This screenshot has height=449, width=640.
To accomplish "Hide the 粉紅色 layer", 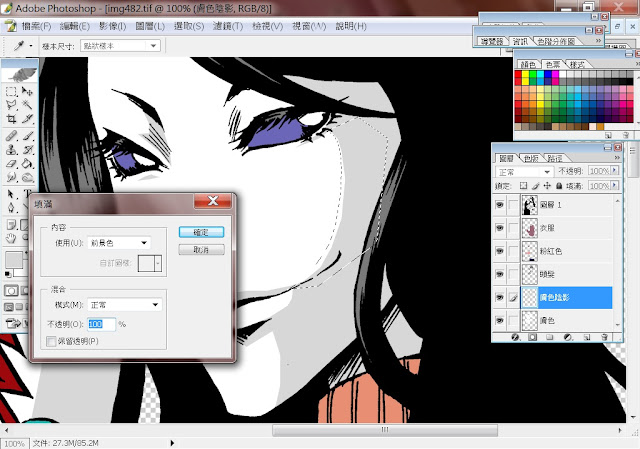I will tap(500, 251).
